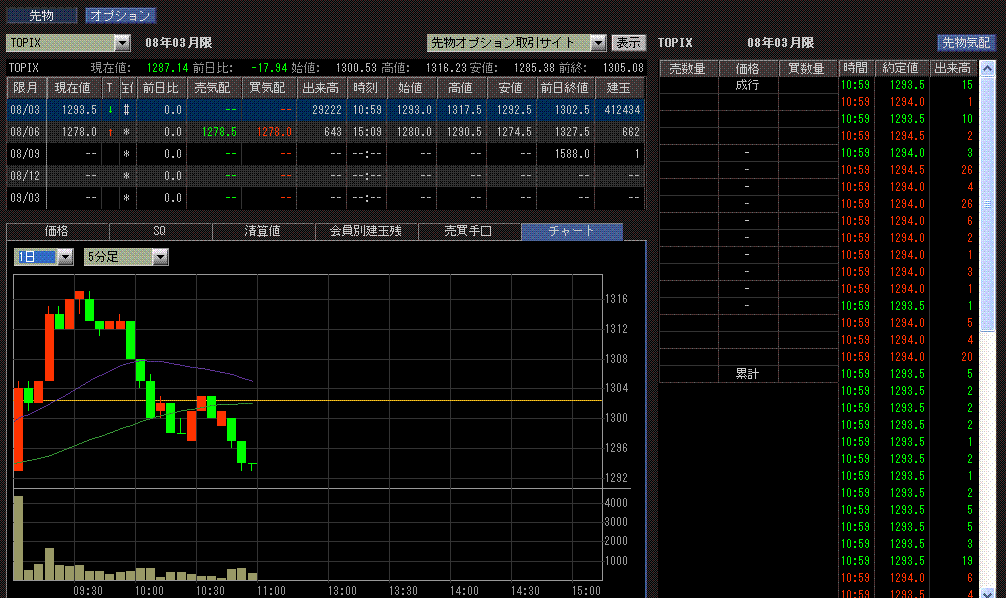Open the 価格 tab
The height and width of the screenshot is (598, 1006).
[57, 231]
